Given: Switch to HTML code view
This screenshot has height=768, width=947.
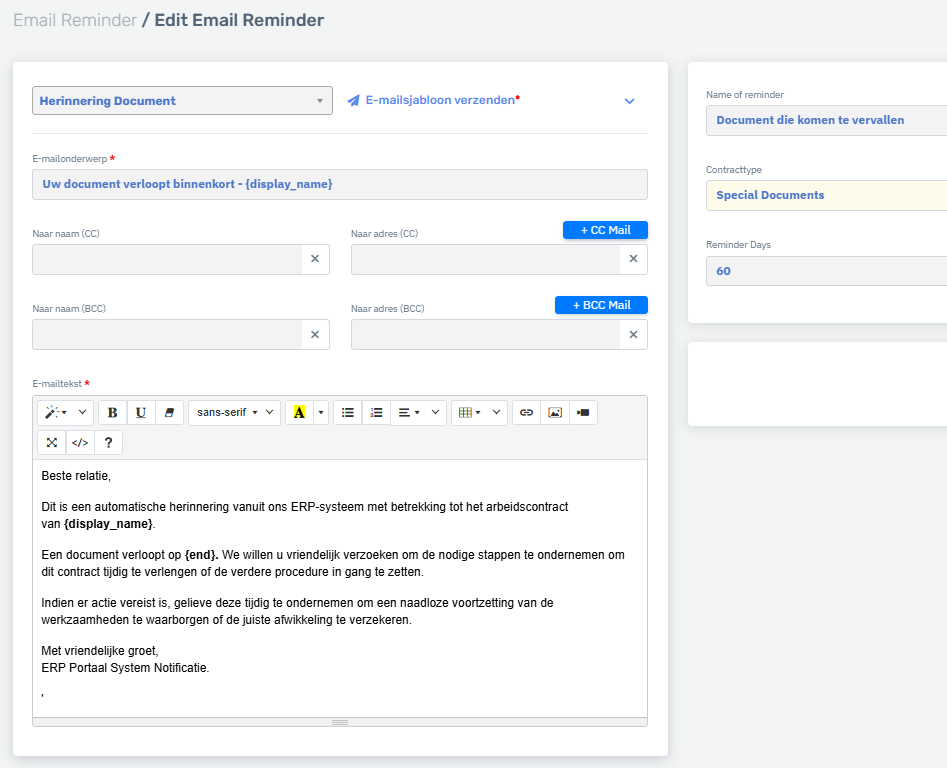Looking at the screenshot, I should (79, 442).
